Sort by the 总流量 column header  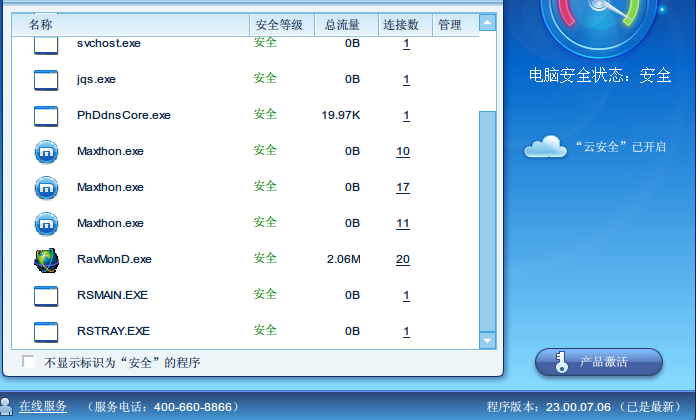click(x=347, y=24)
